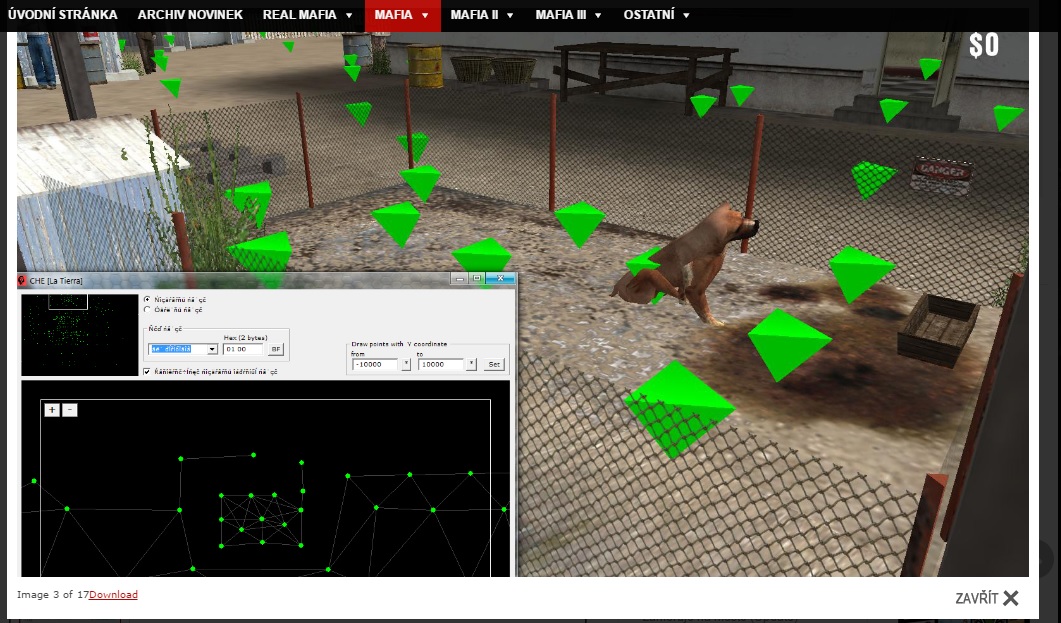Click the Hex (2 bytes) input field

tap(243, 350)
